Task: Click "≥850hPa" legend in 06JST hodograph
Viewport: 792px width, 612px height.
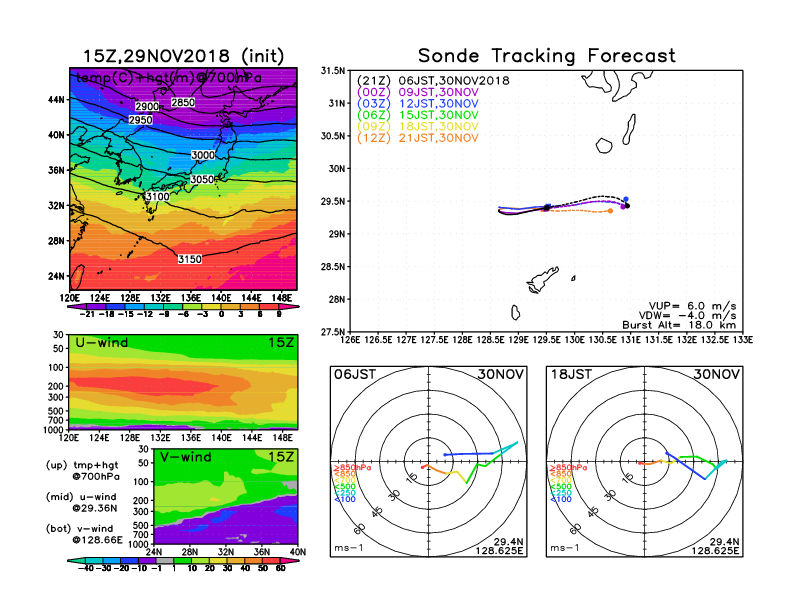Action: [352, 468]
